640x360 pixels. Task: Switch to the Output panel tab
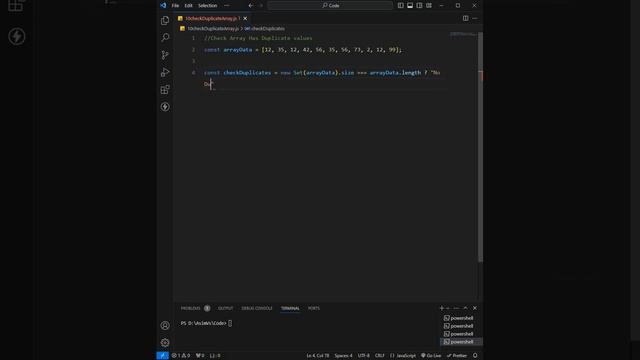[225, 308]
